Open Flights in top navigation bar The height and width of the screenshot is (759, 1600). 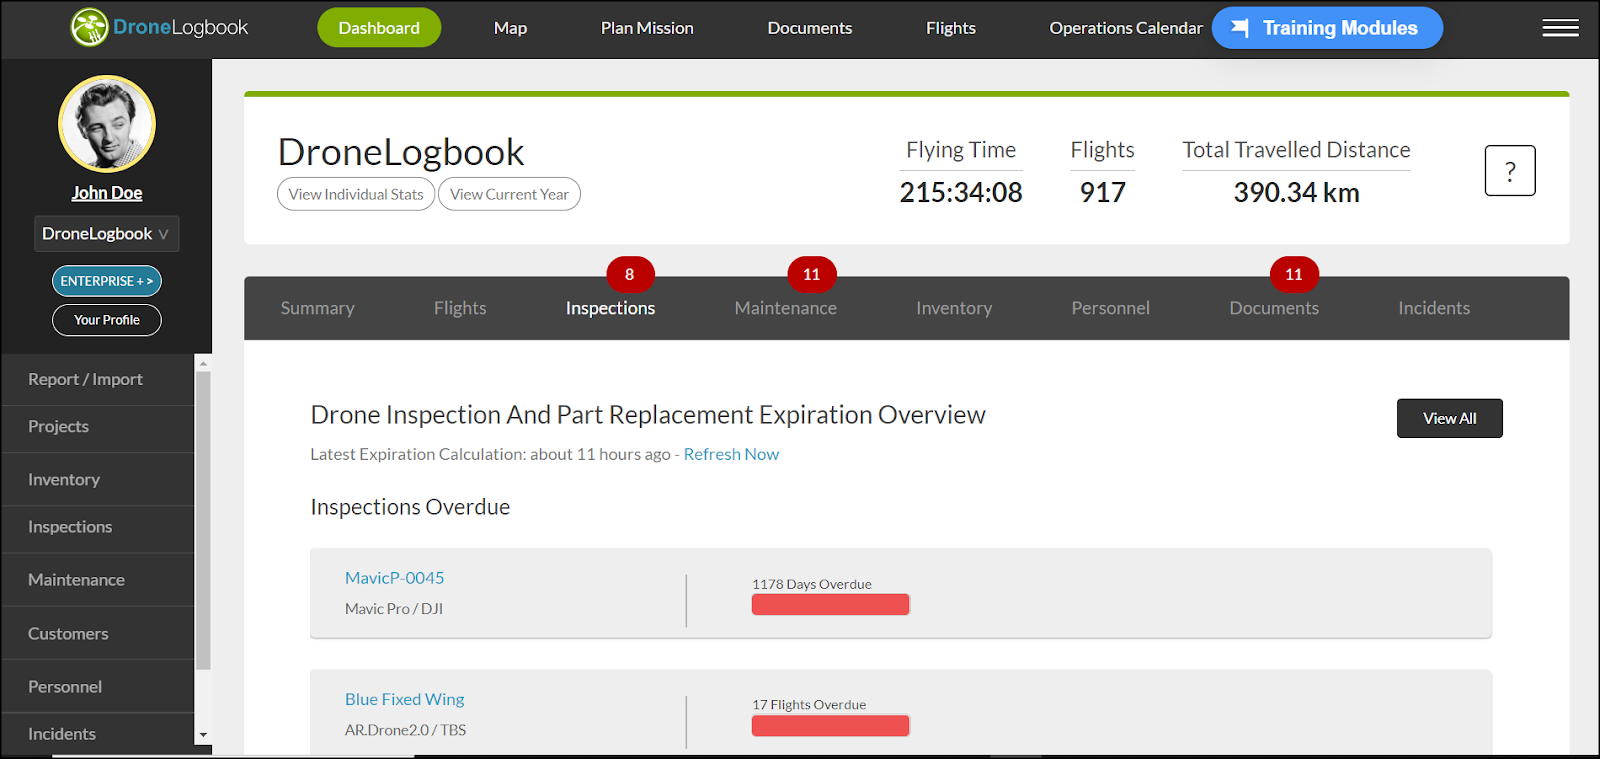coord(951,28)
